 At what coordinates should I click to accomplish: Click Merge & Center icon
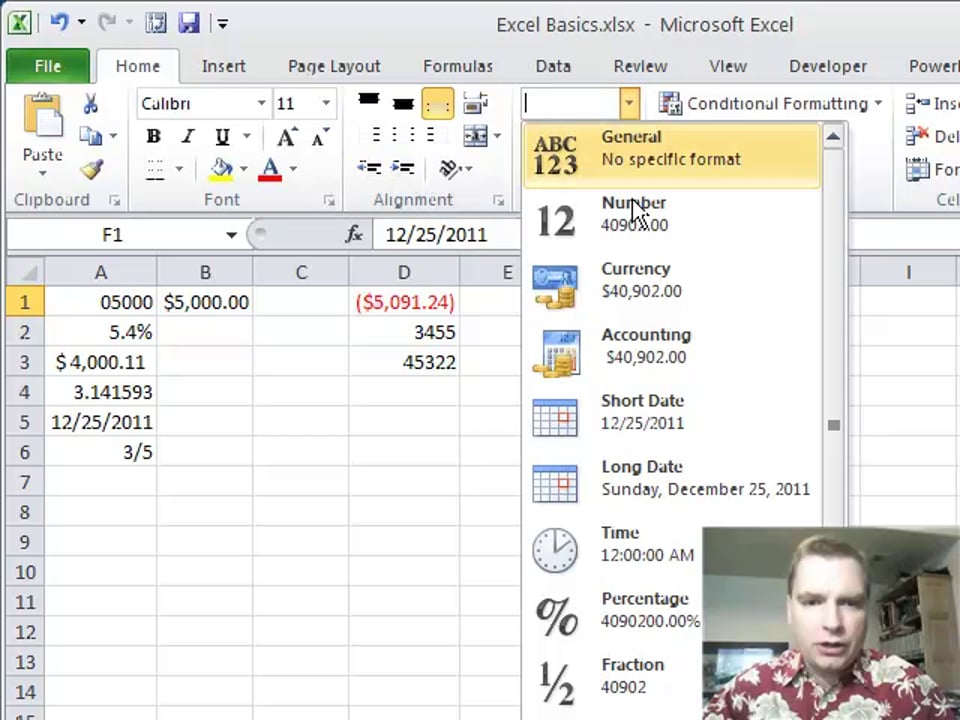(x=475, y=136)
